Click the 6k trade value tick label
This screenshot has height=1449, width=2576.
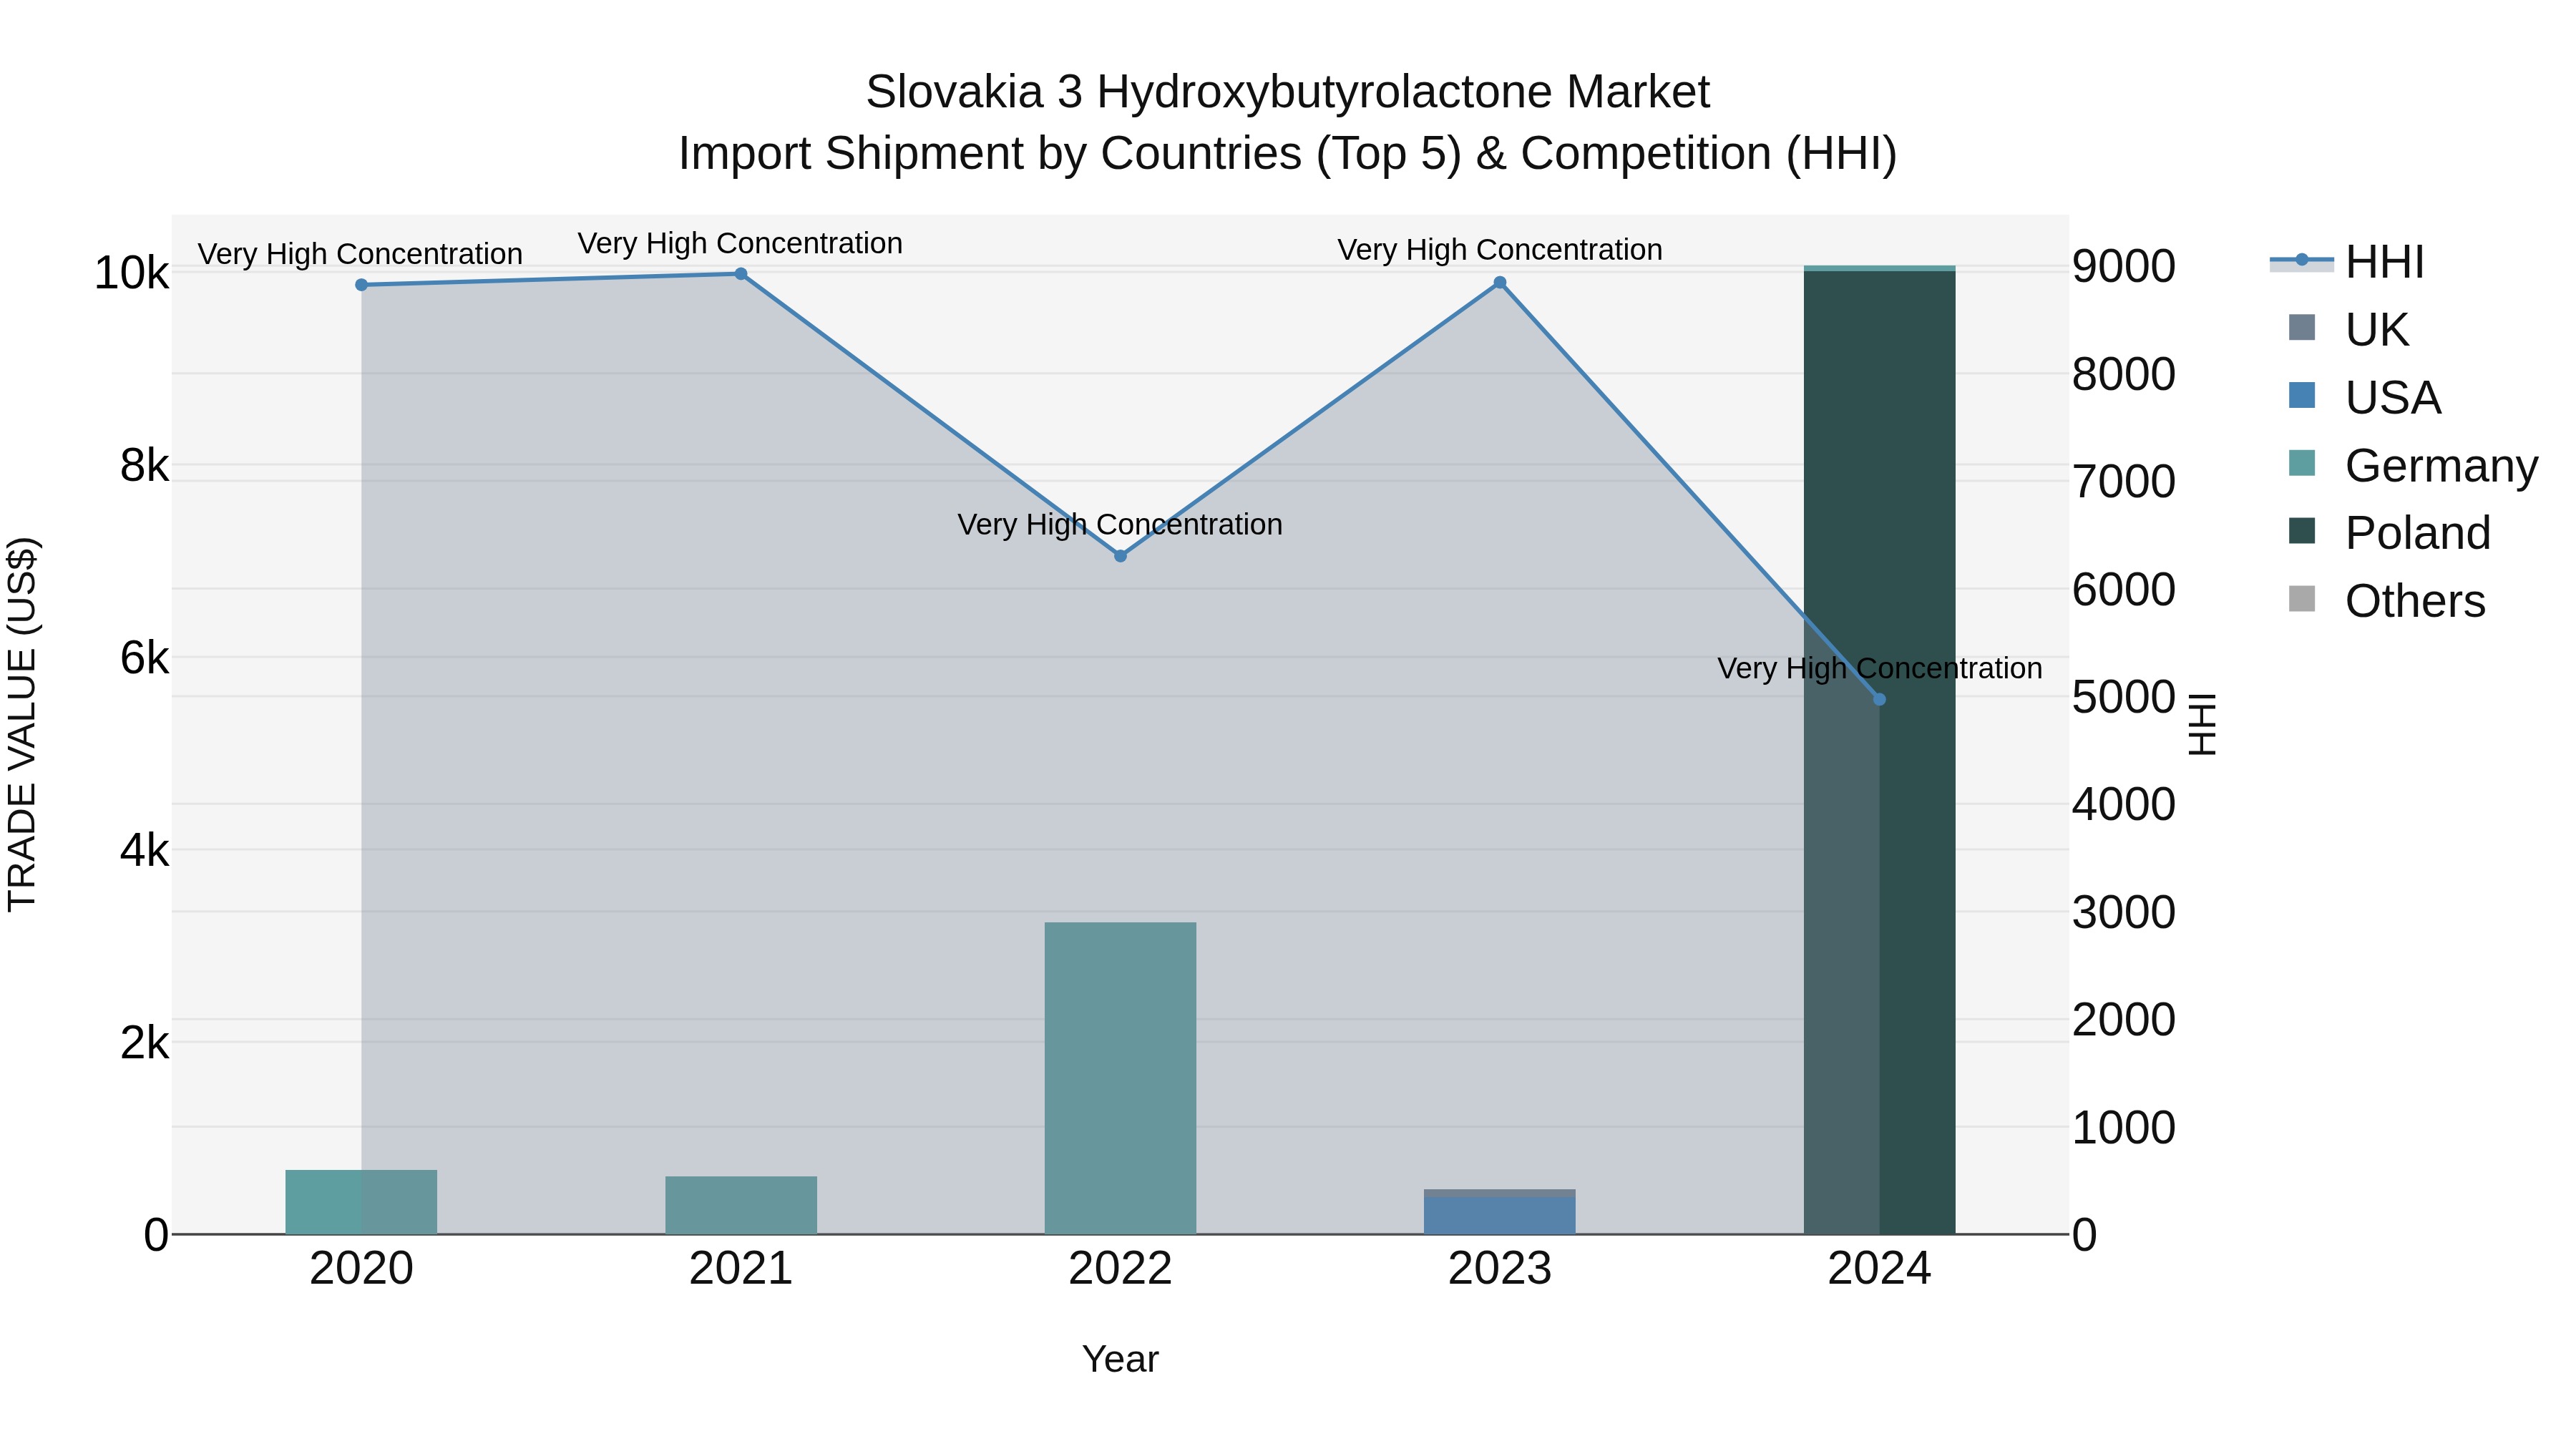click(145, 658)
